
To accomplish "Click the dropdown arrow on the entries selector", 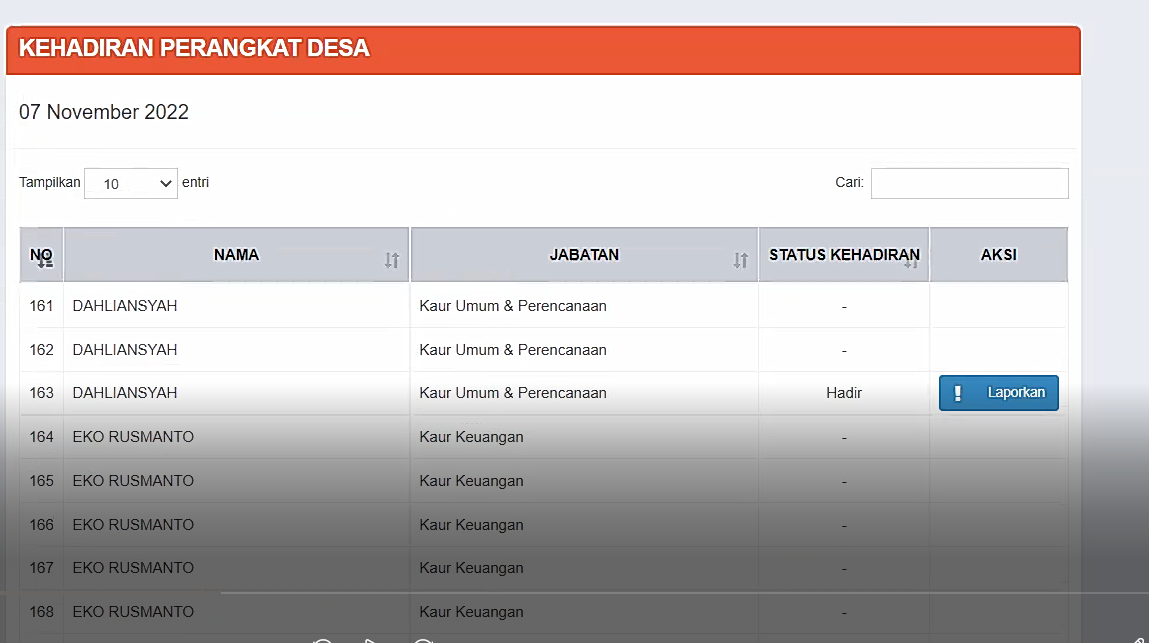I will coord(166,183).
